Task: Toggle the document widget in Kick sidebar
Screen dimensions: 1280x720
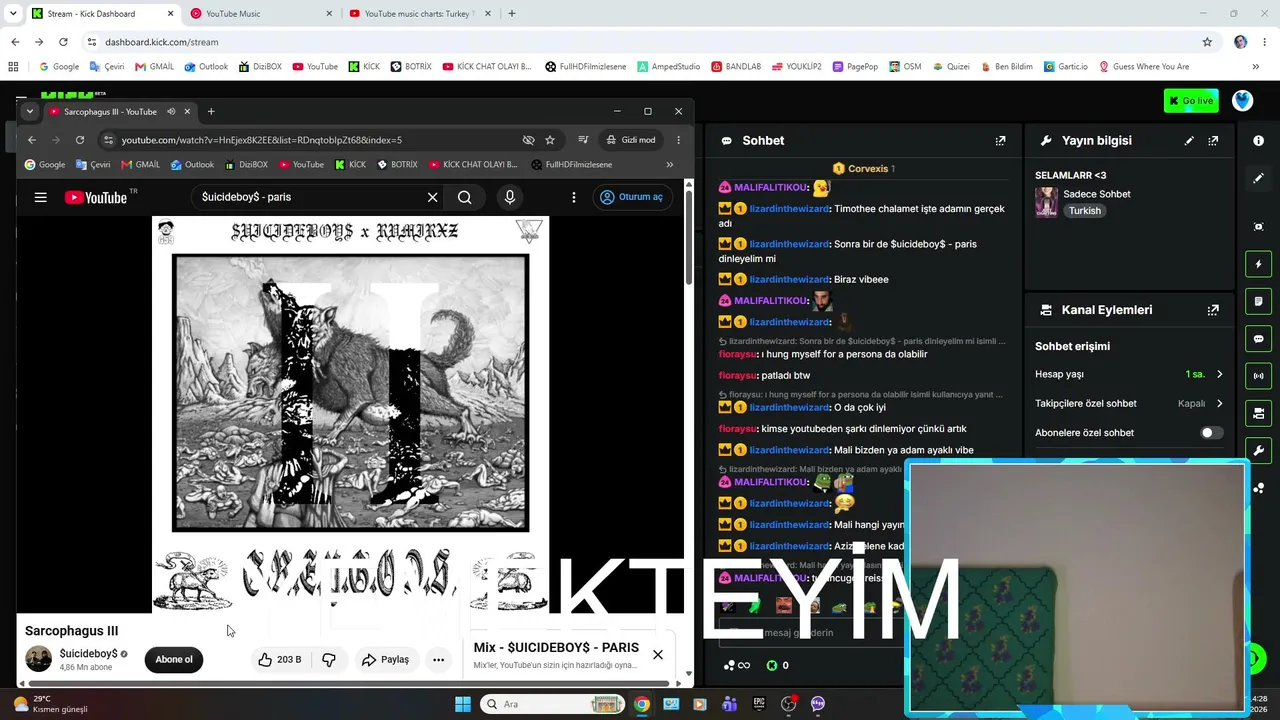Action: click(x=1259, y=301)
